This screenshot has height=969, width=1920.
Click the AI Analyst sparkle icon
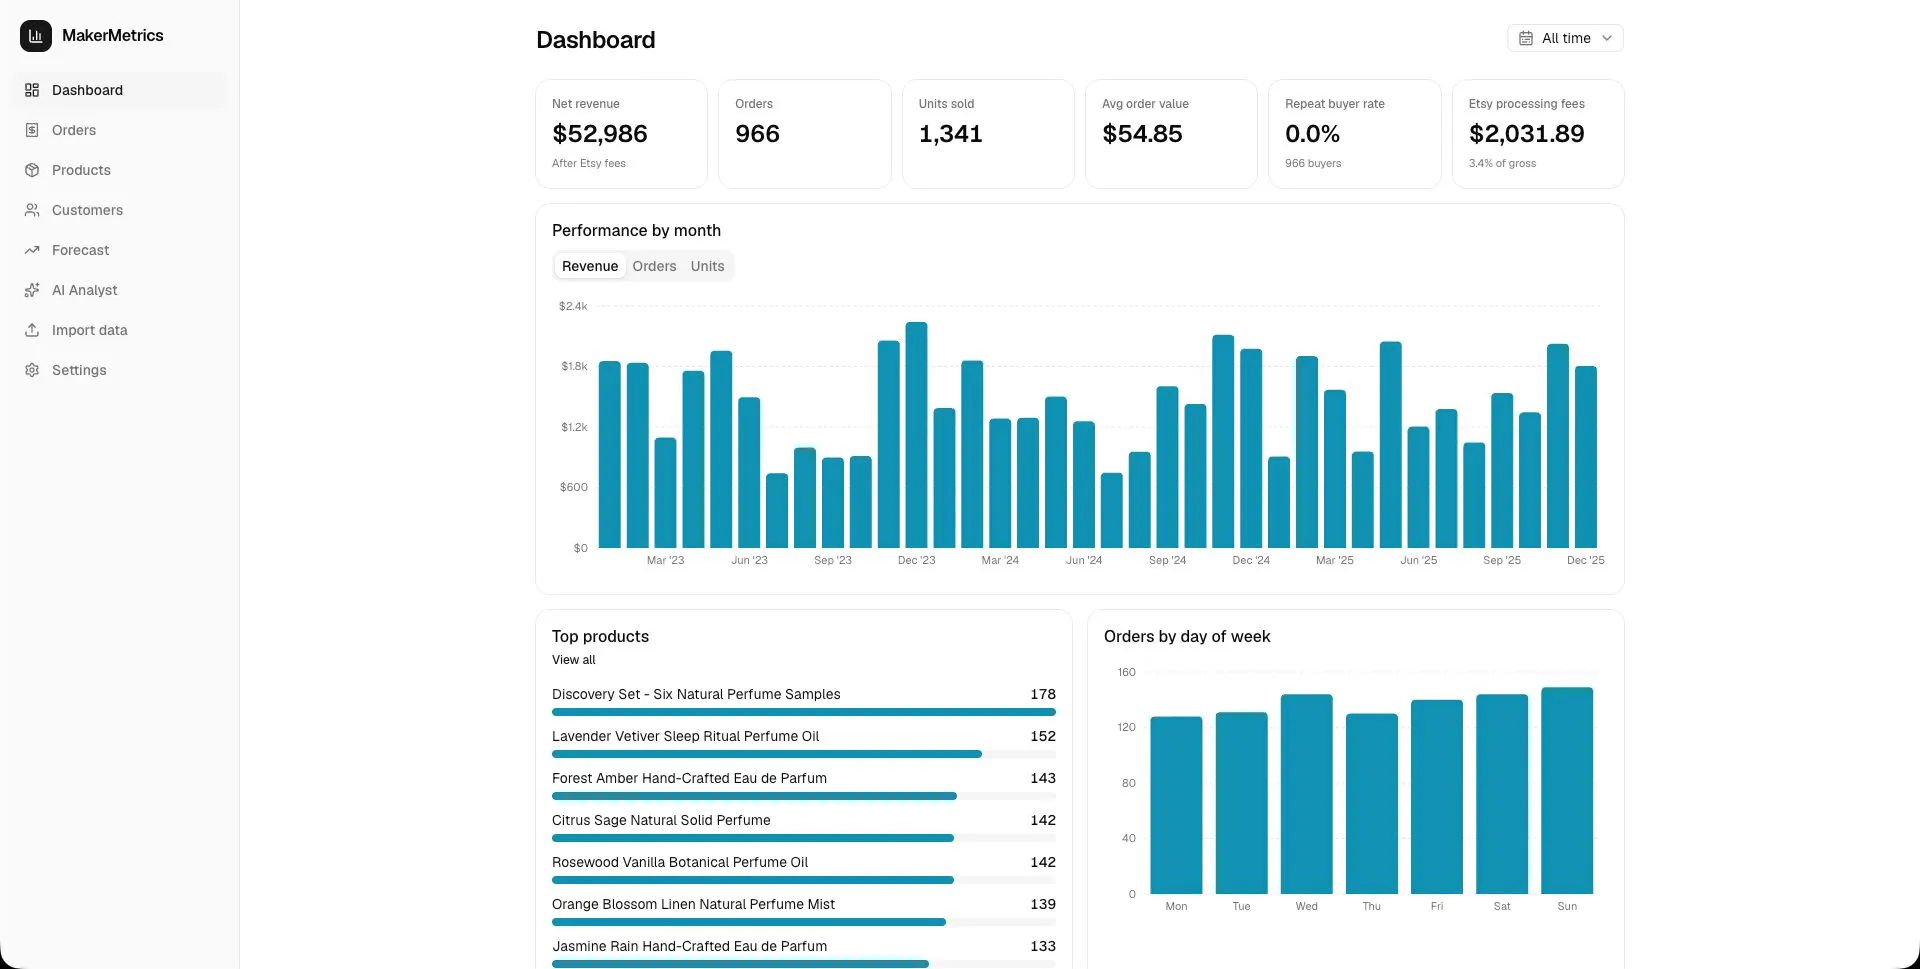(32, 290)
